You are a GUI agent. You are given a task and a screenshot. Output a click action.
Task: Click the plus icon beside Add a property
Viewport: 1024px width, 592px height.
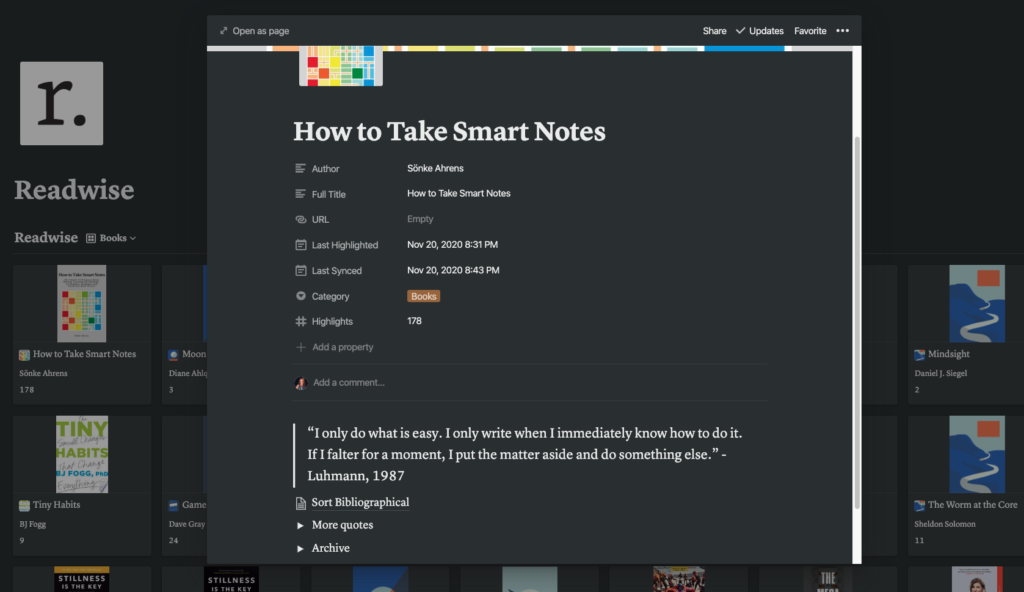coord(300,347)
